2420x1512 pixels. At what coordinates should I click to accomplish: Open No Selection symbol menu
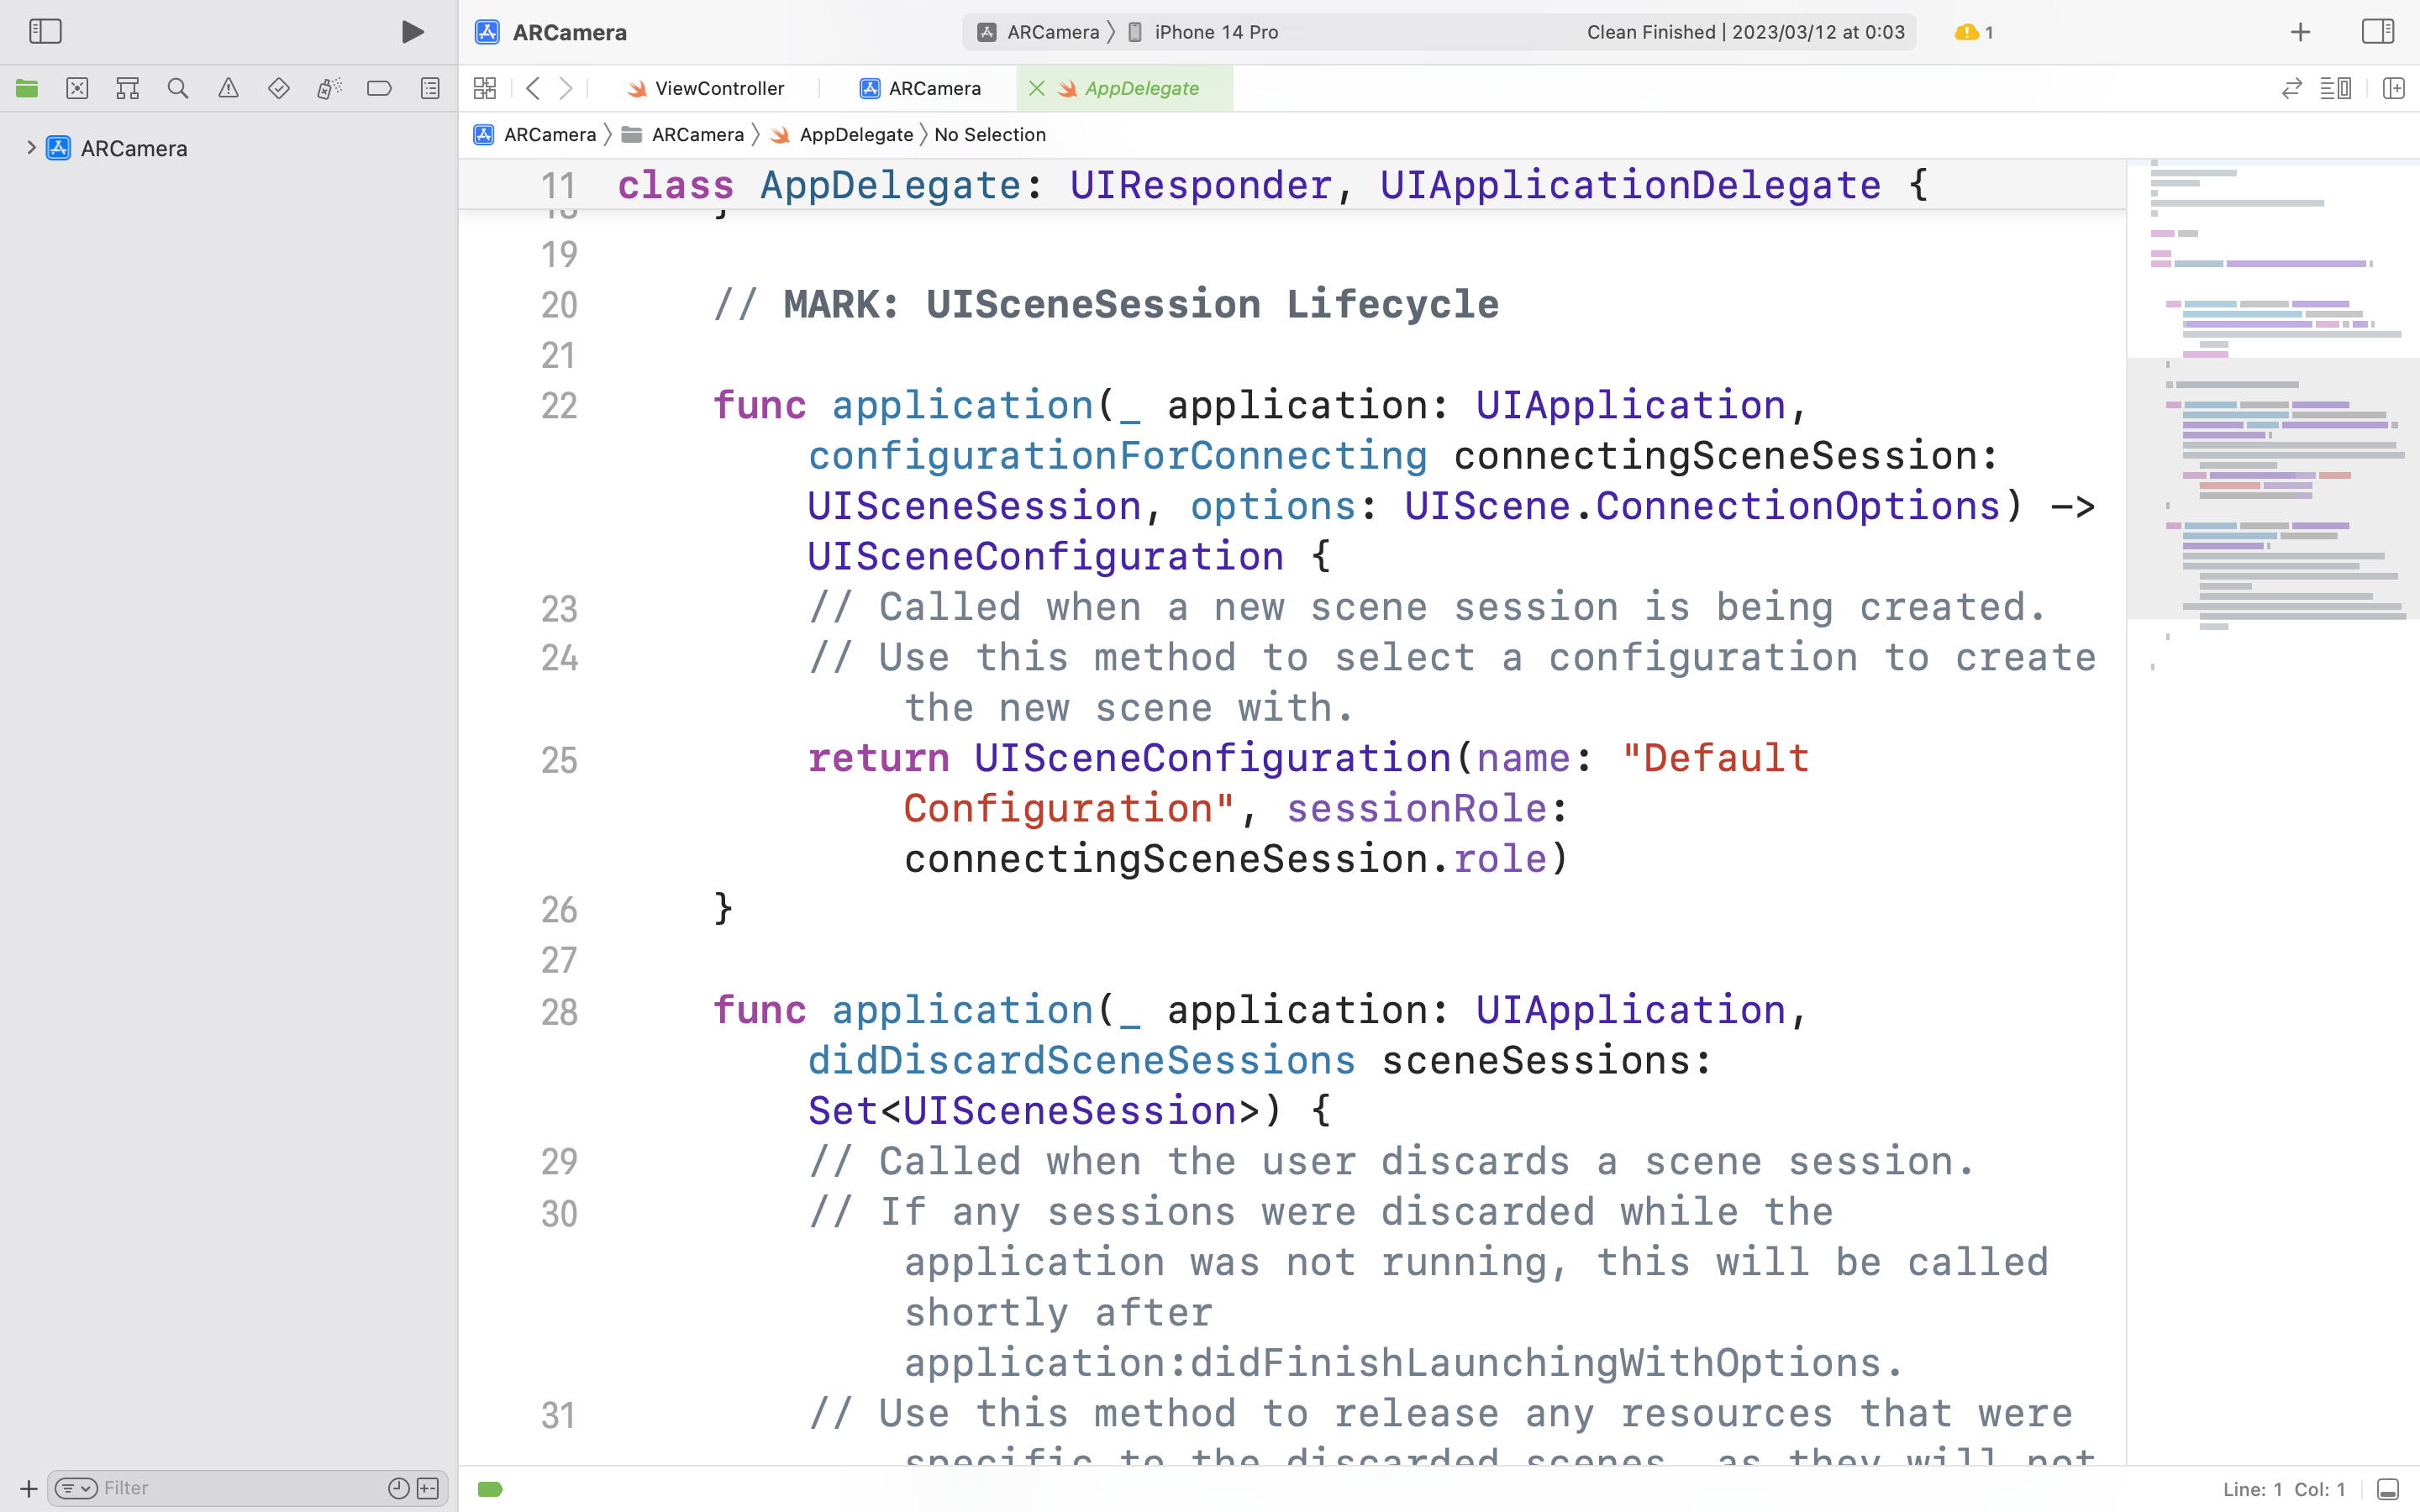989,134
